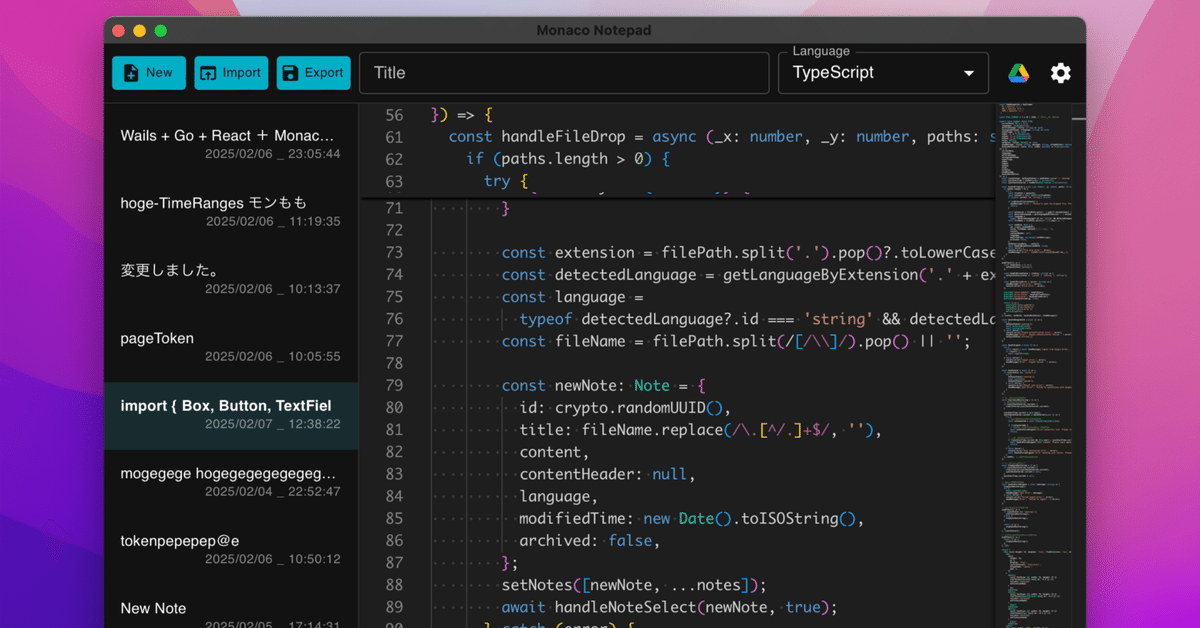Import a file into Monaco Notepad

pyautogui.click(x=231, y=72)
